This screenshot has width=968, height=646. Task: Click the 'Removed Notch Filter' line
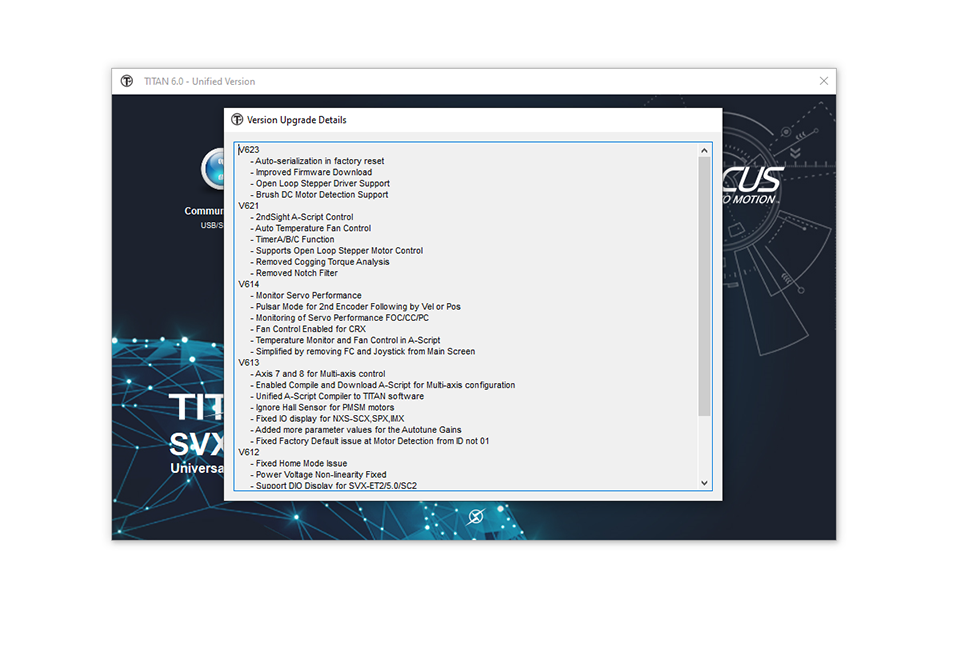click(x=296, y=273)
